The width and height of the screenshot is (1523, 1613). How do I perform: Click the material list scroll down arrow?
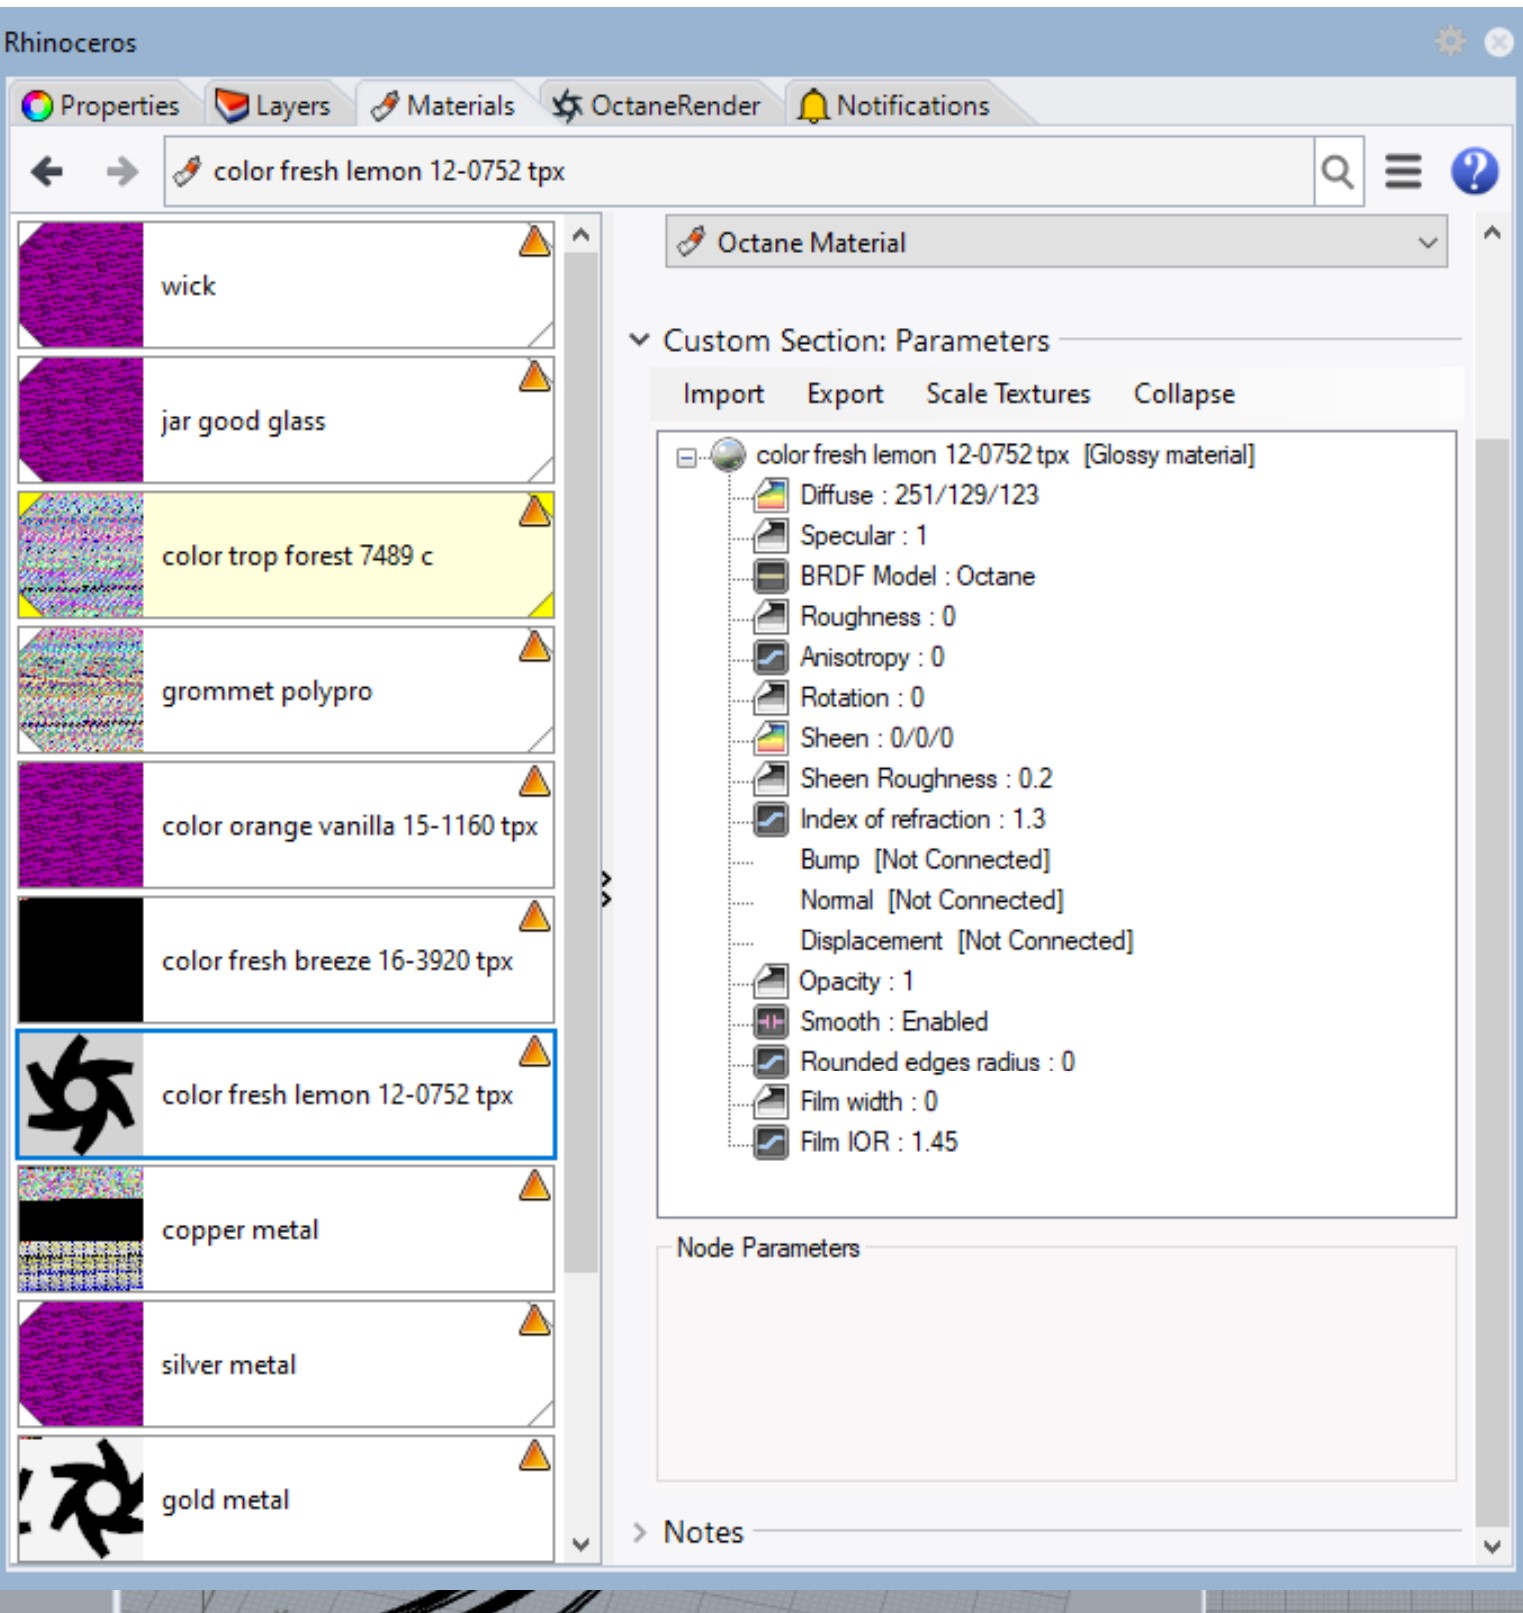click(581, 1544)
